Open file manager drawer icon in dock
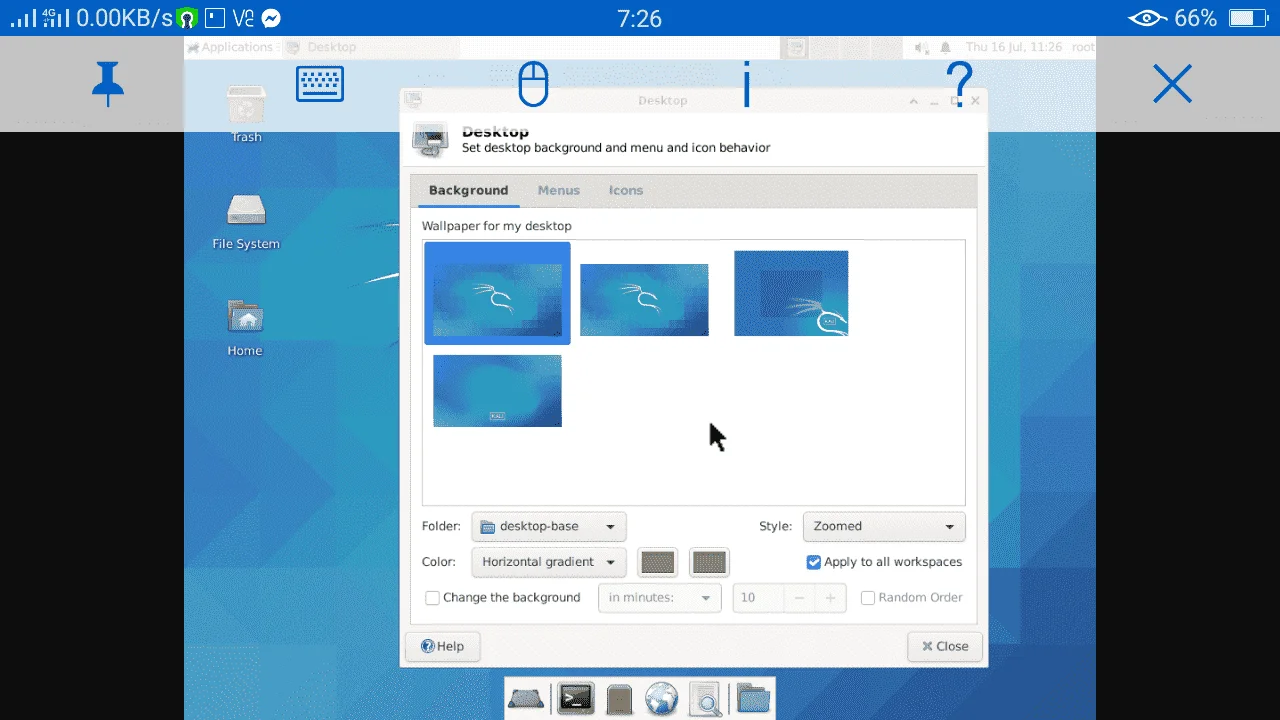The width and height of the screenshot is (1280, 720). click(619, 699)
